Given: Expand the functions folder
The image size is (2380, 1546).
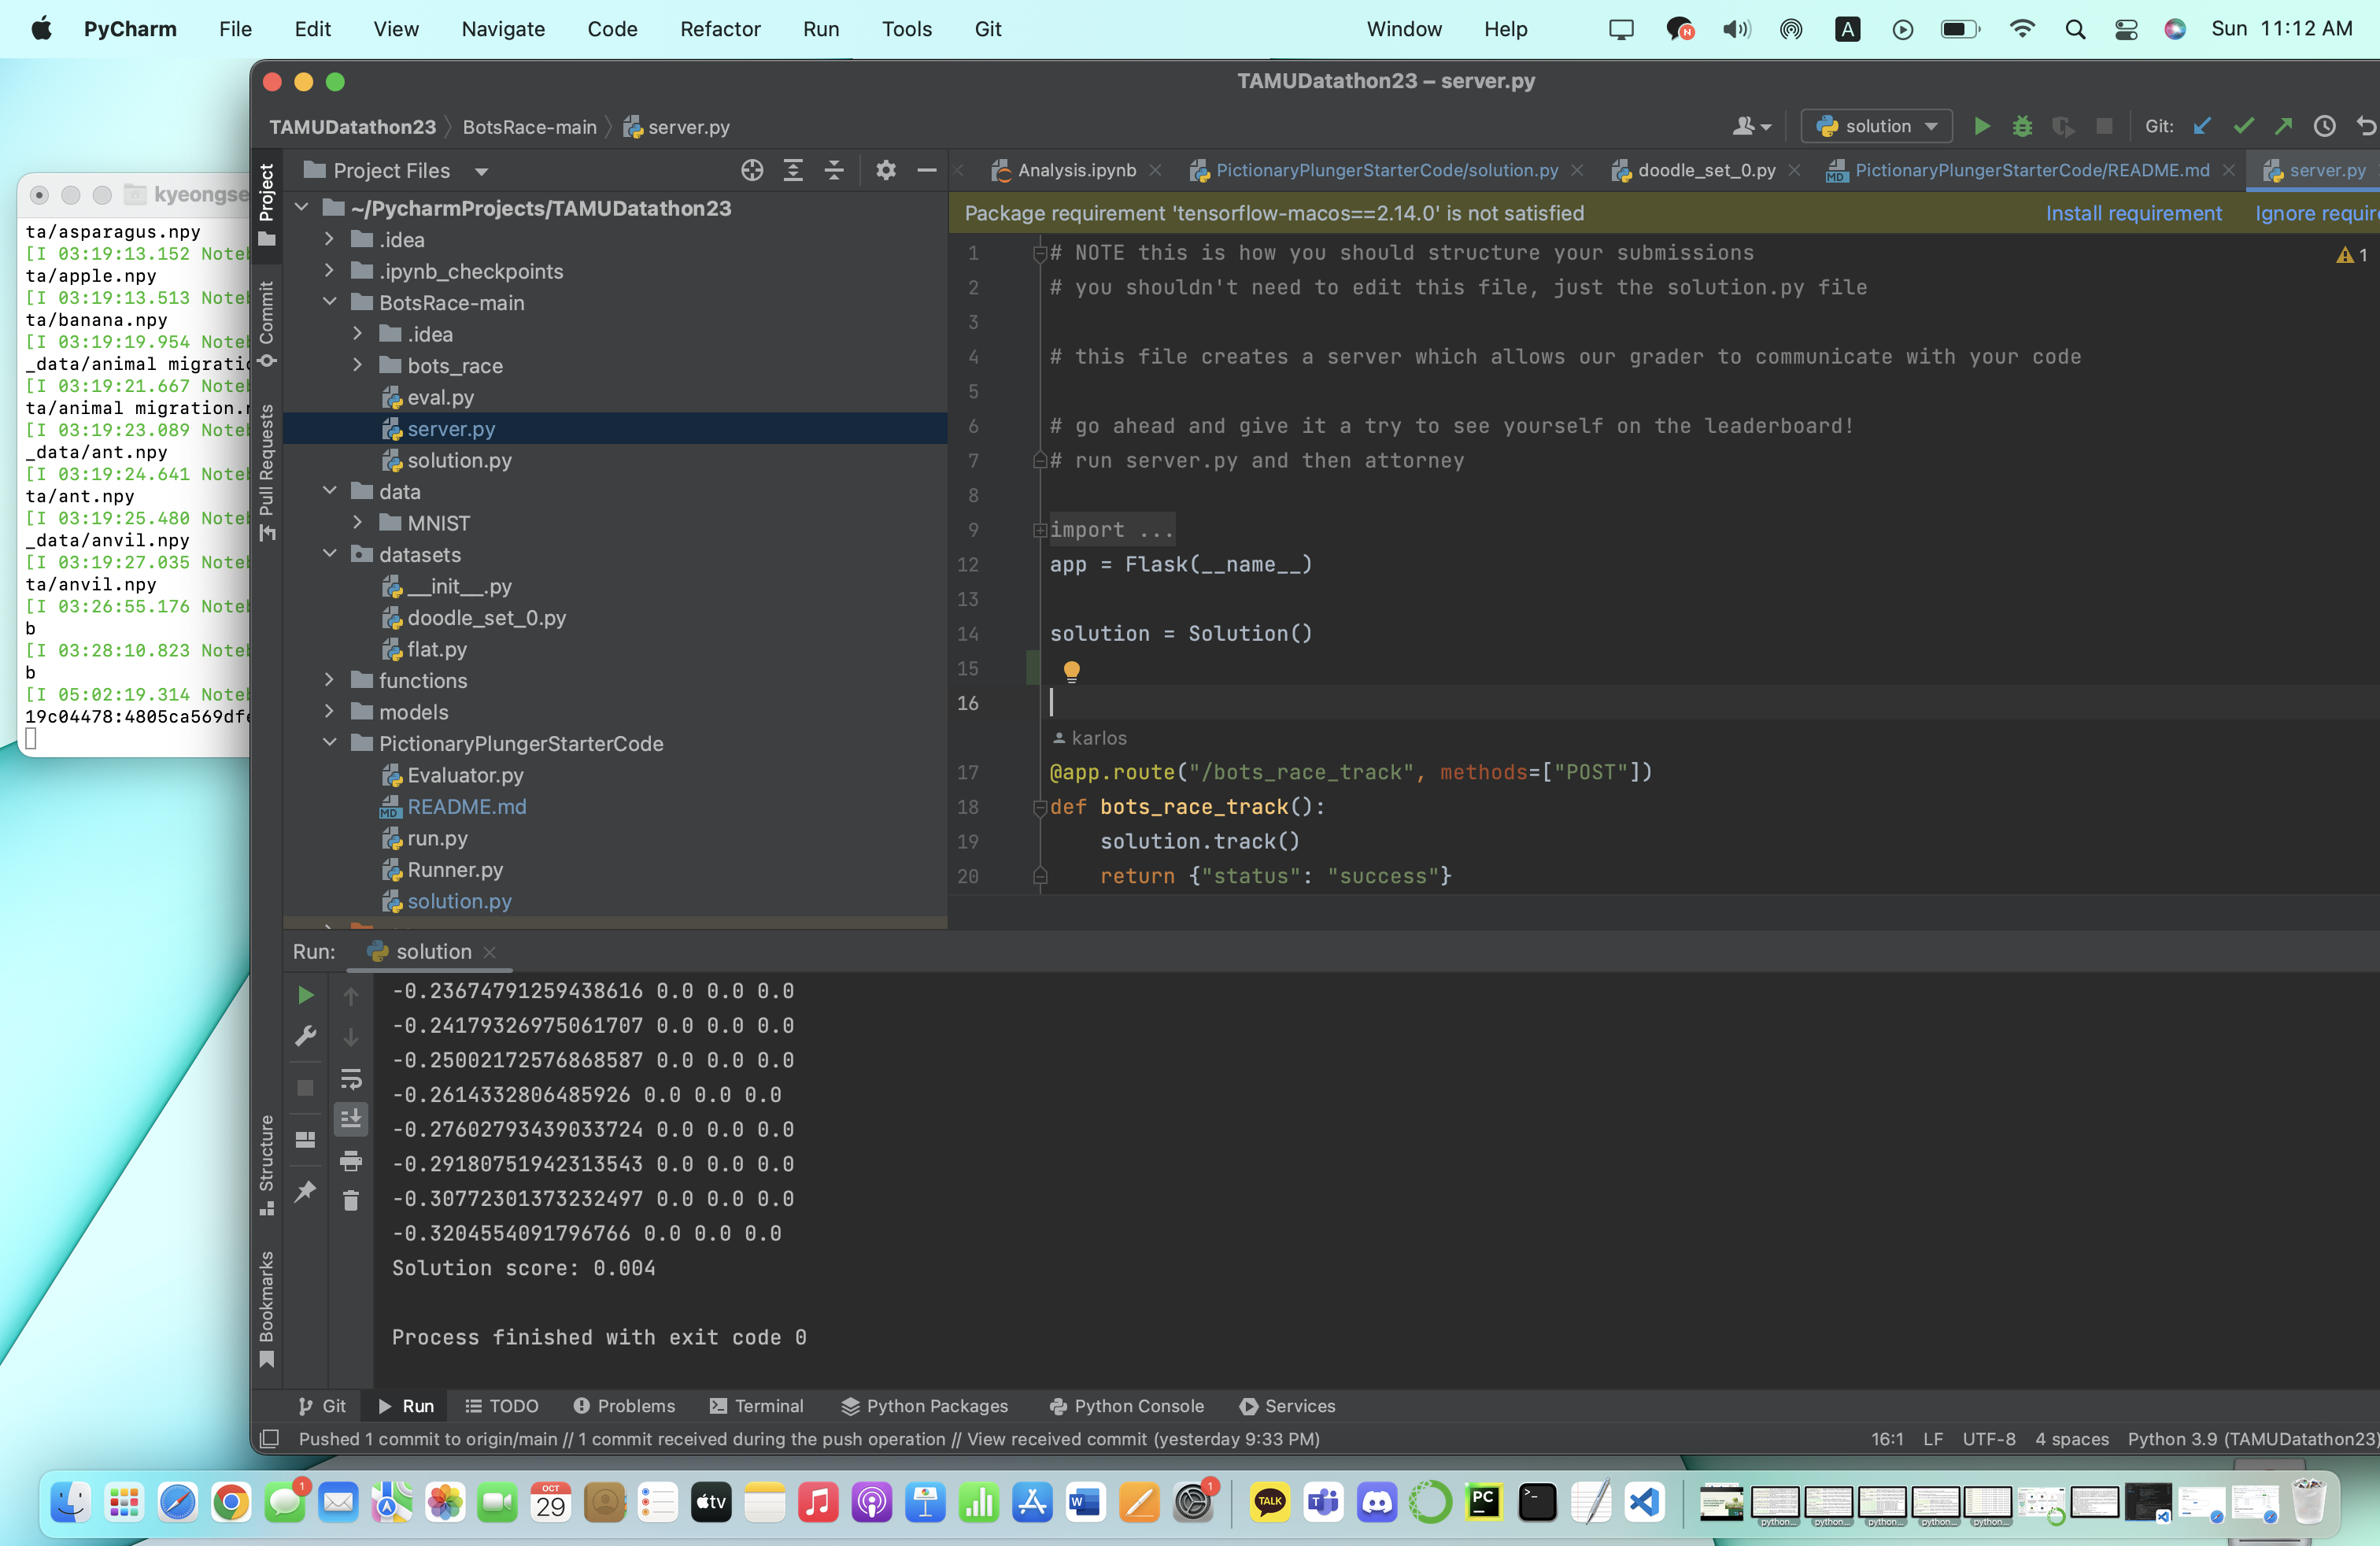Looking at the screenshot, I should click(x=330, y=680).
